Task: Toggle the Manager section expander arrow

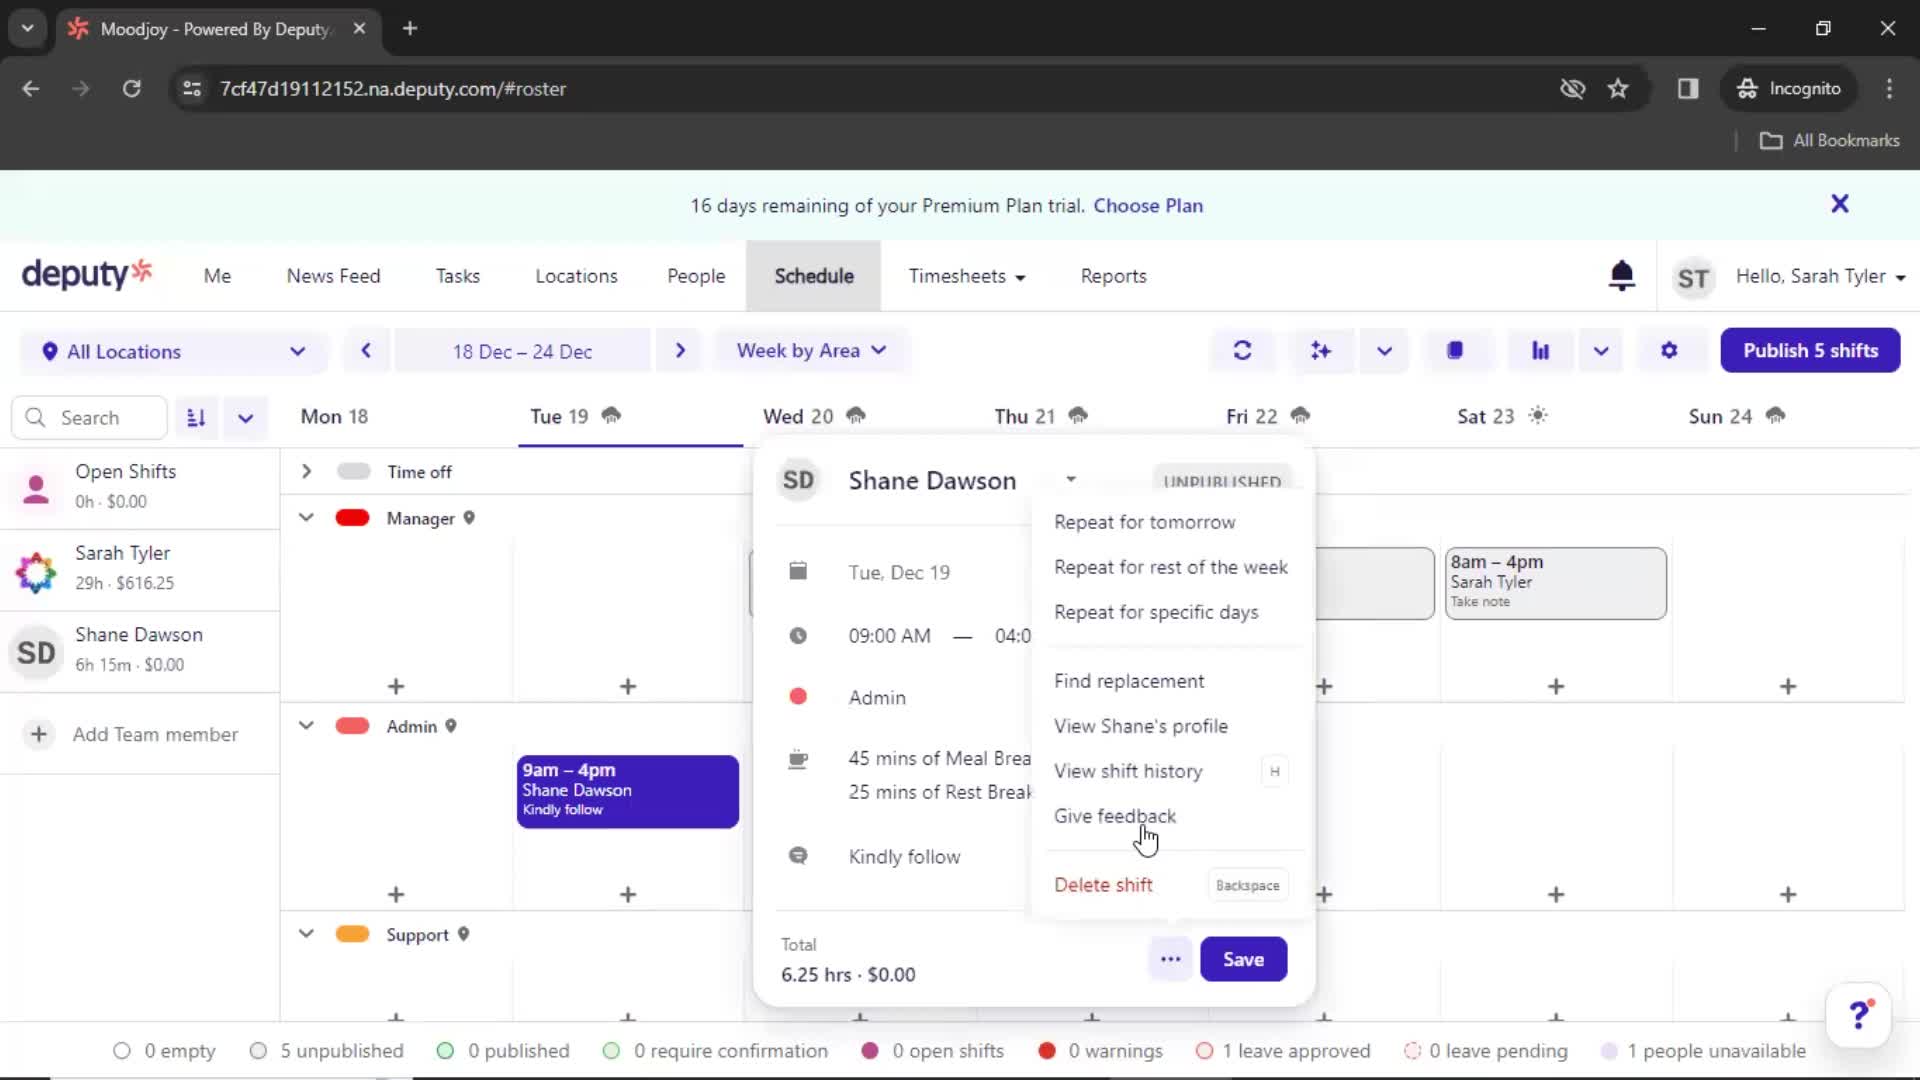Action: (x=305, y=517)
